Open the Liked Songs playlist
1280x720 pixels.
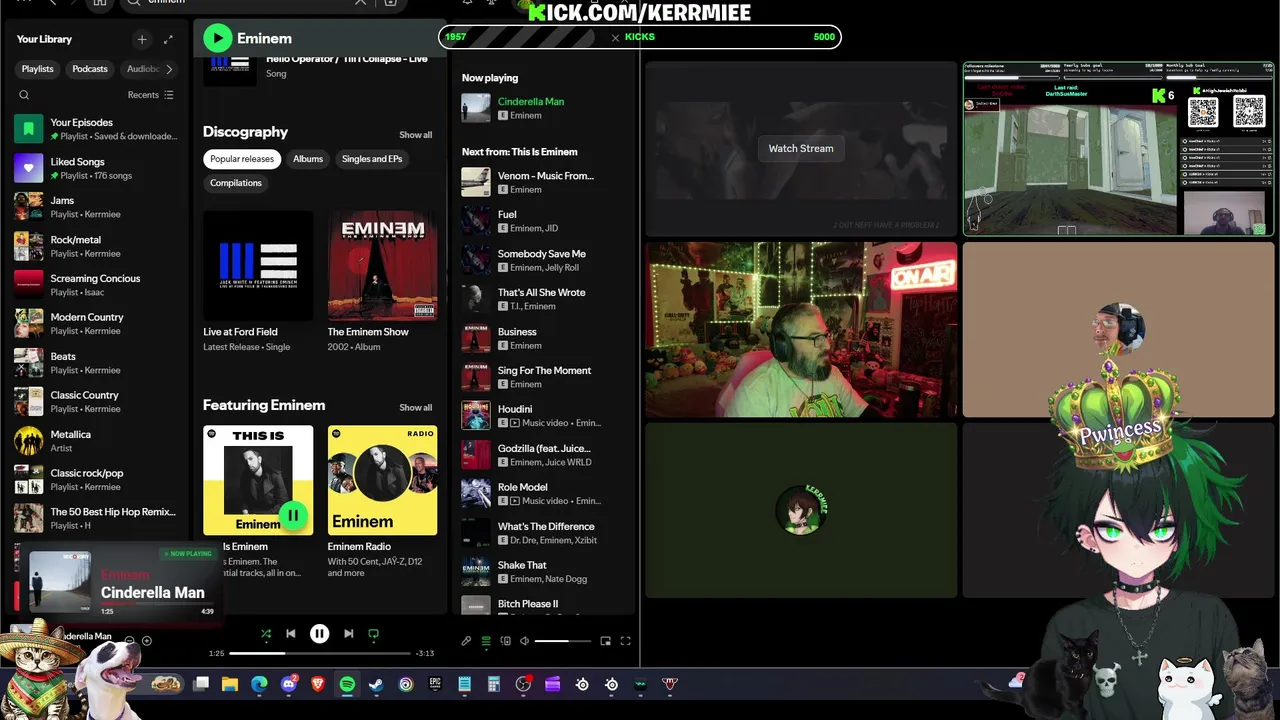(x=96, y=168)
